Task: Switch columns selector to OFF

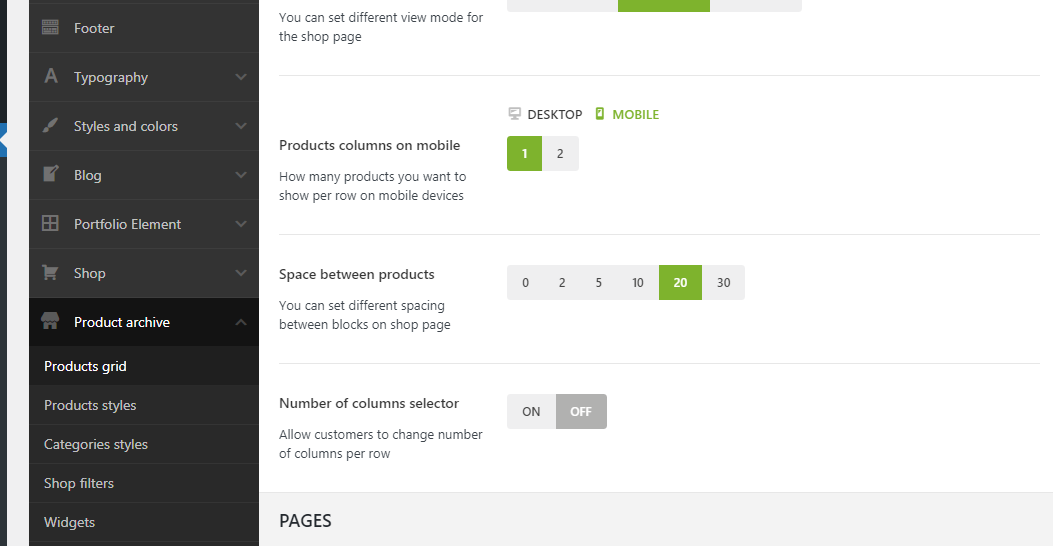Action: tap(581, 411)
